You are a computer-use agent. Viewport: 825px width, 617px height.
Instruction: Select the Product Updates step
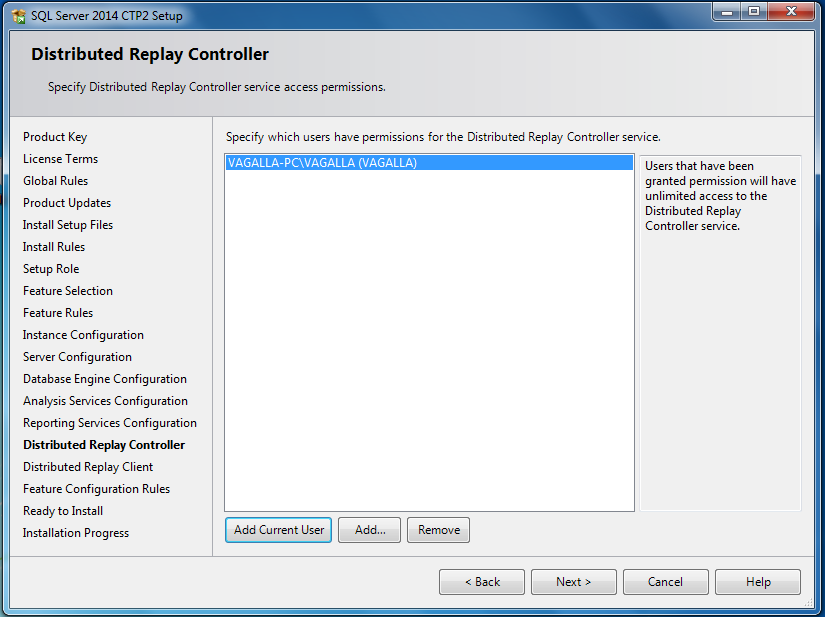(x=67, y=203)
